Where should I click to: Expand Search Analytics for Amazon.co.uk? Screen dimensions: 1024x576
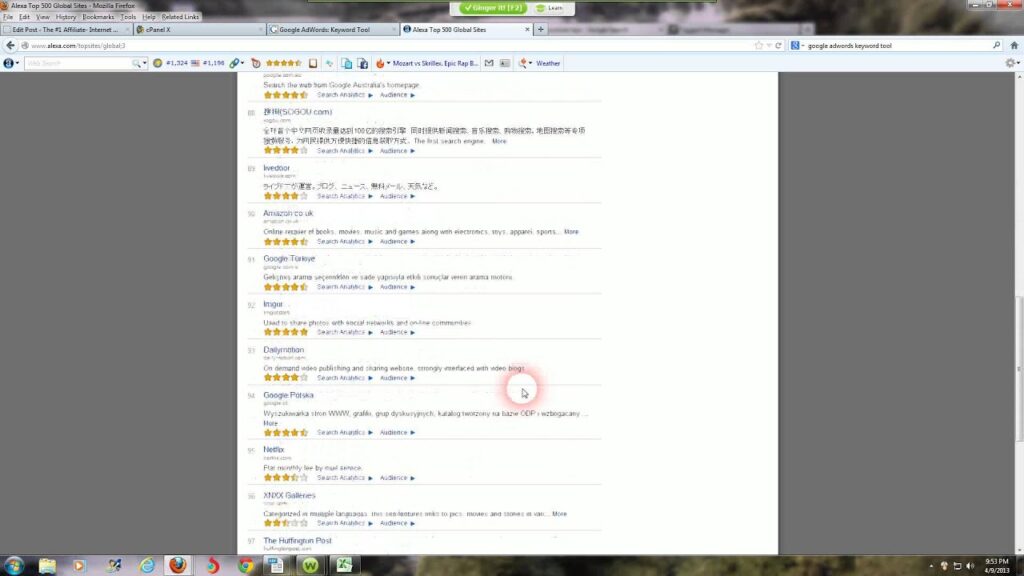click(x=345, y=242)
